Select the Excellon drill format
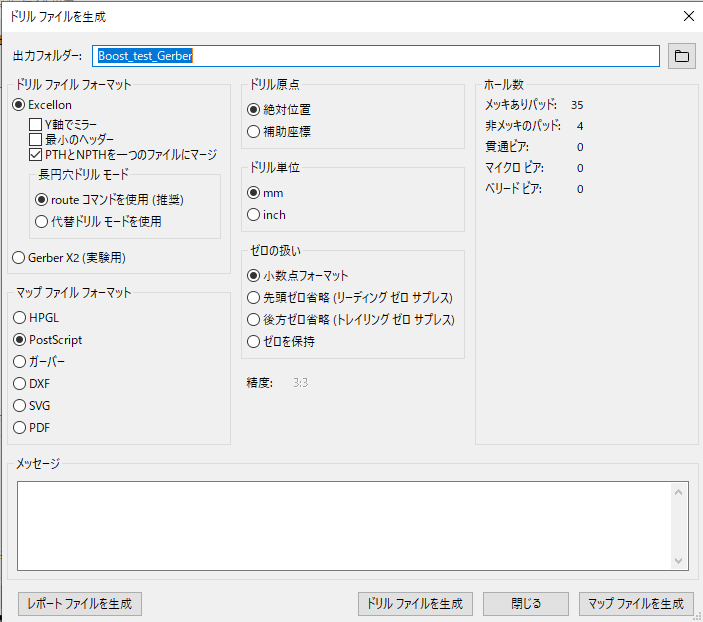 point(42,105)
